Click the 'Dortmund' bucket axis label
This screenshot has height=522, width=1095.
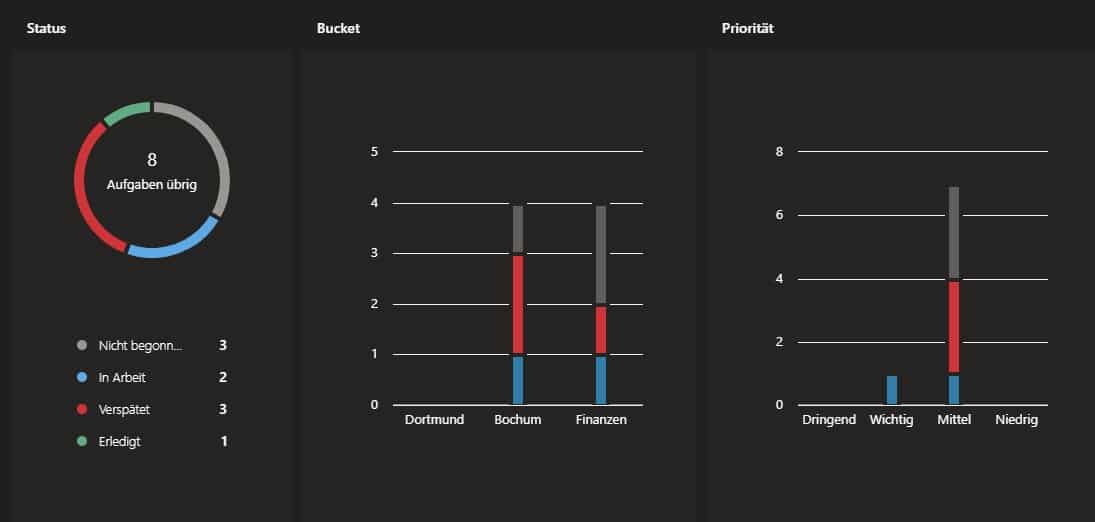pyautogui.click(x=434, y=420)
